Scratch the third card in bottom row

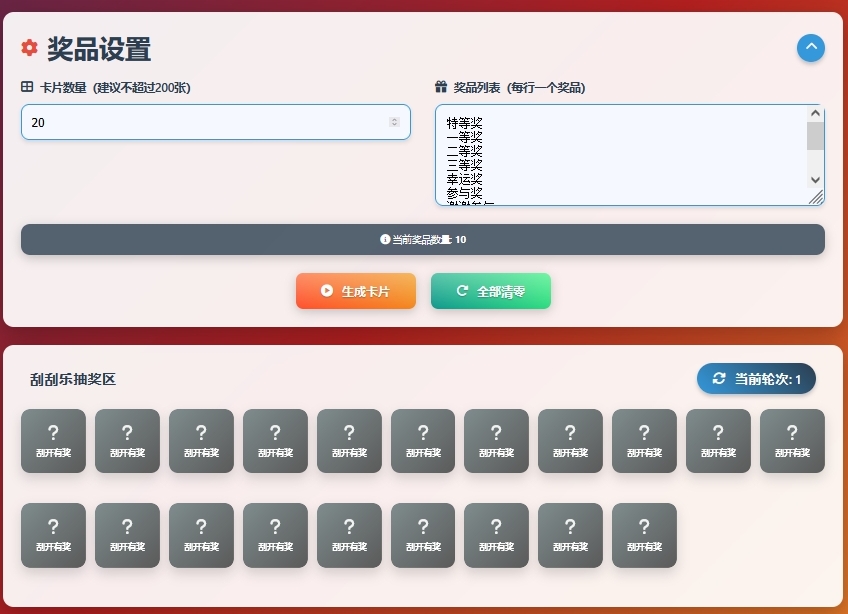[x=202, y=536]
